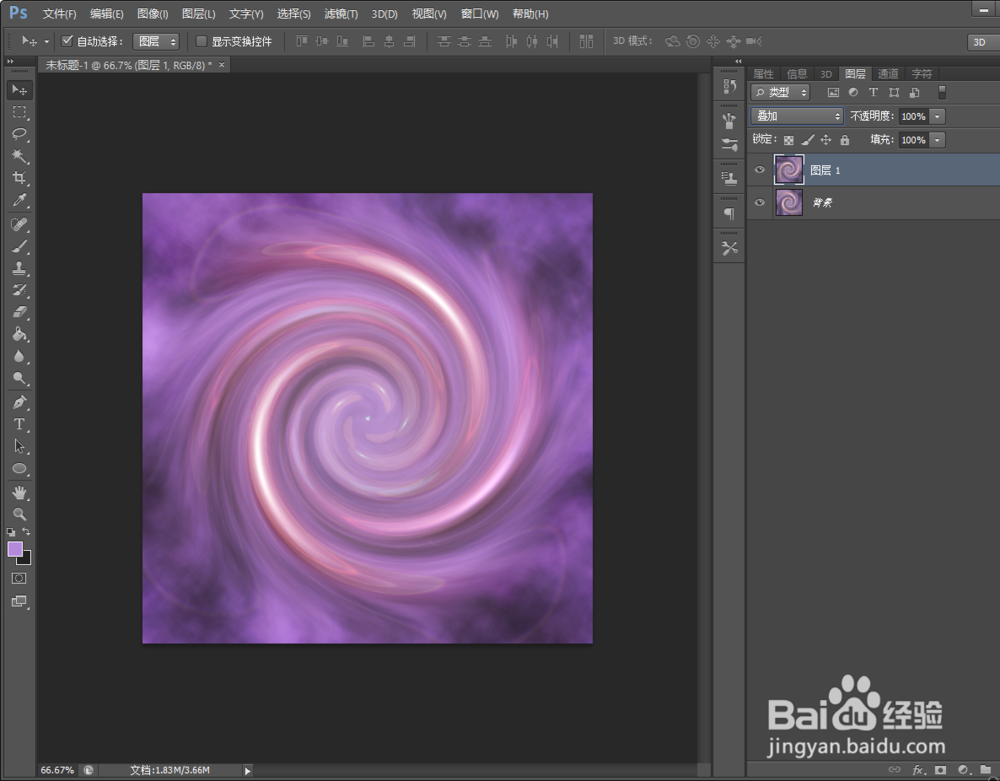Create new adjustment layer
Image resolution: width=1000 pixels, height=781 pixels.
(x=963, y=770)
